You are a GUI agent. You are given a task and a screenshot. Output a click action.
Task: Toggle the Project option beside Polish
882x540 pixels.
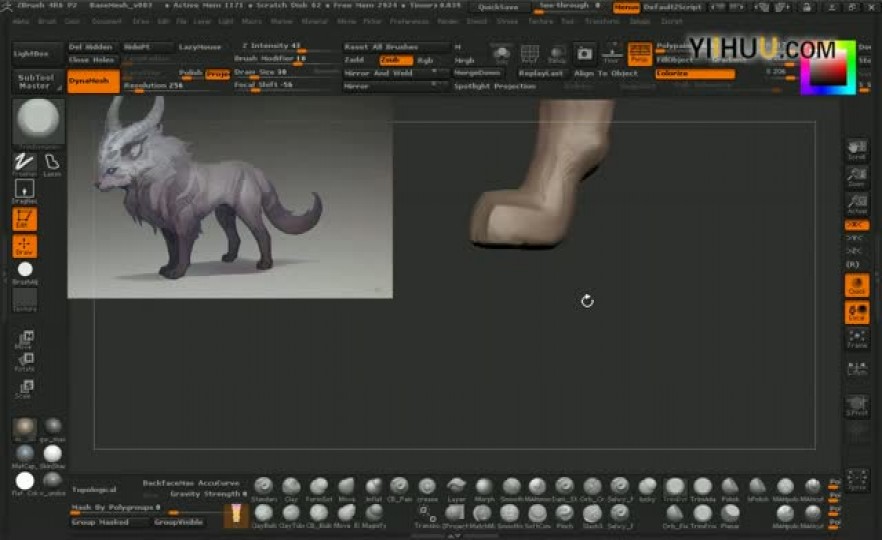point(218,74)
